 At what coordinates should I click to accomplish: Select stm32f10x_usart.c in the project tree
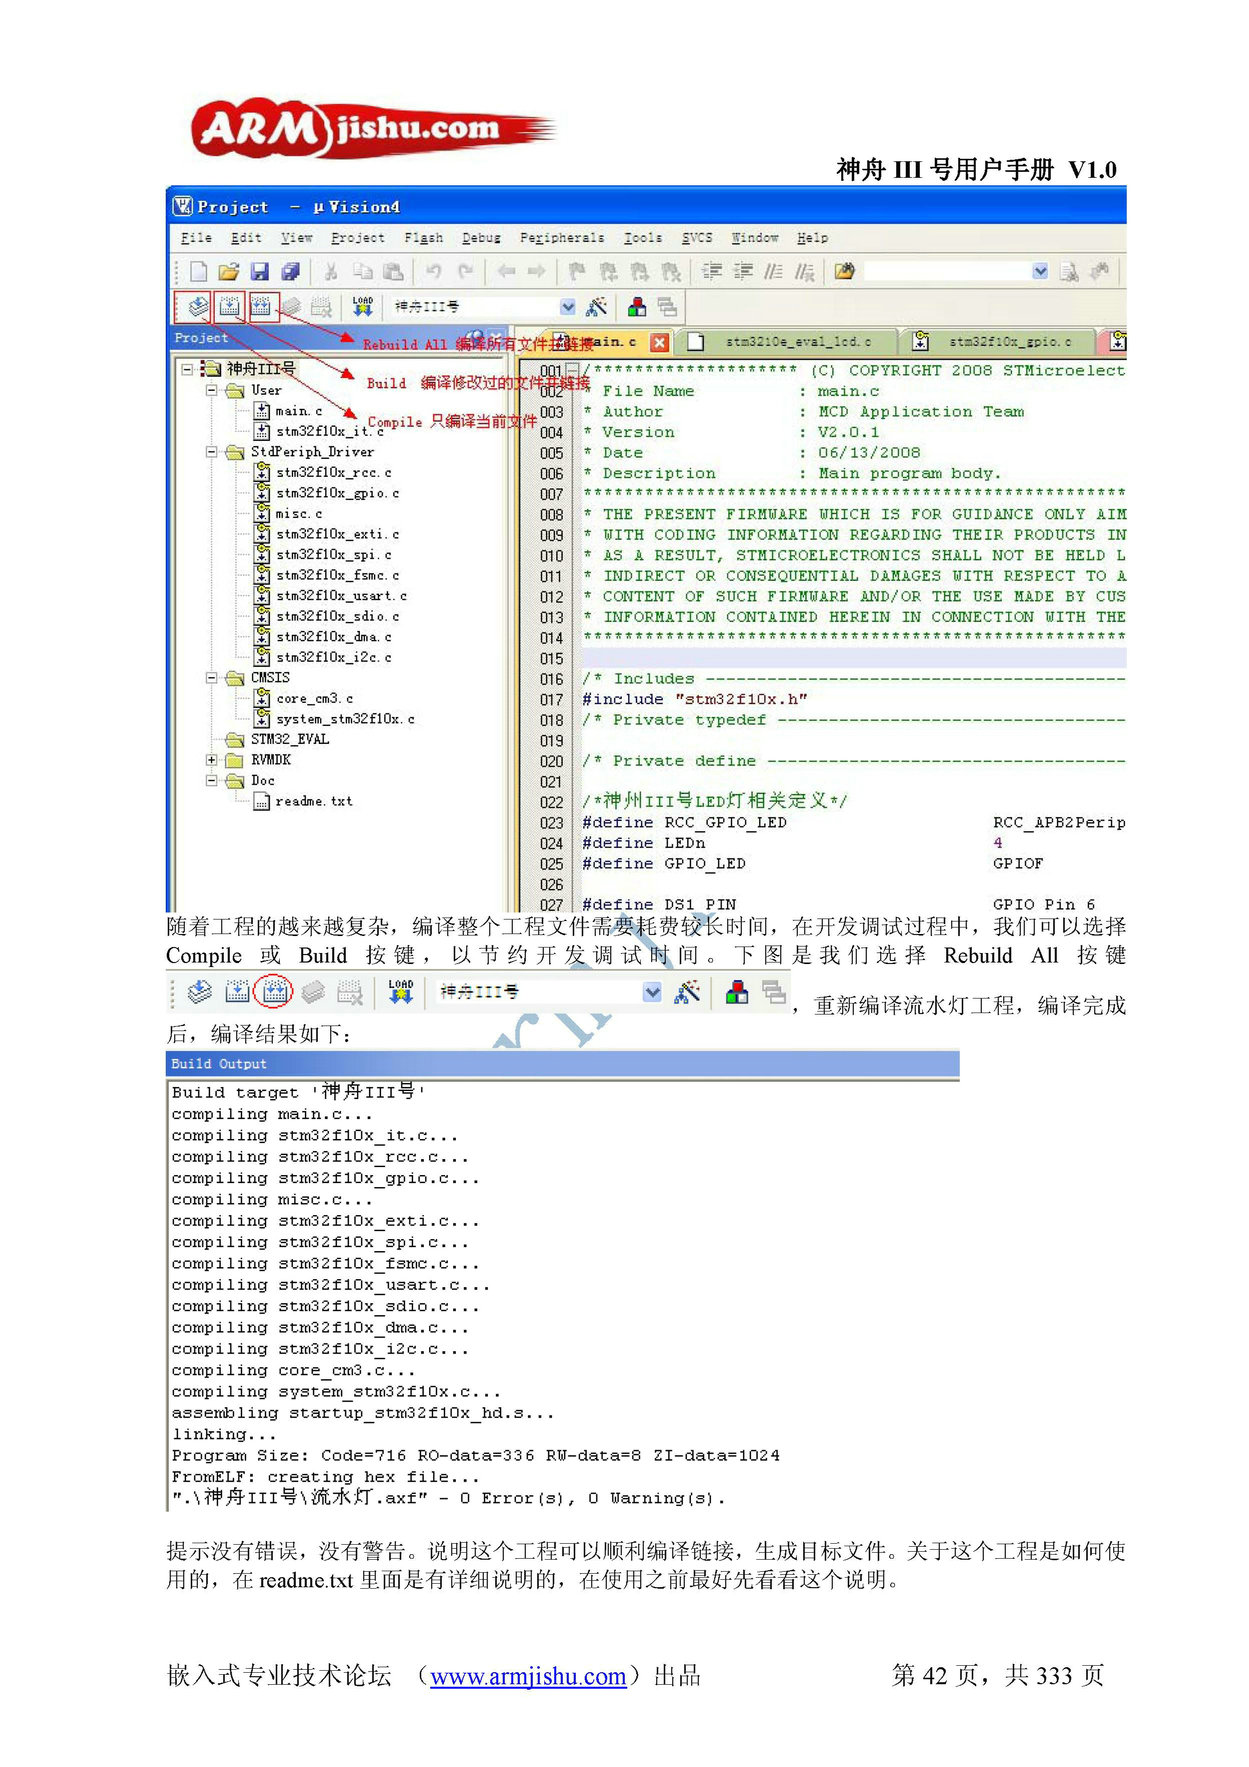click(x=341, y=596)
